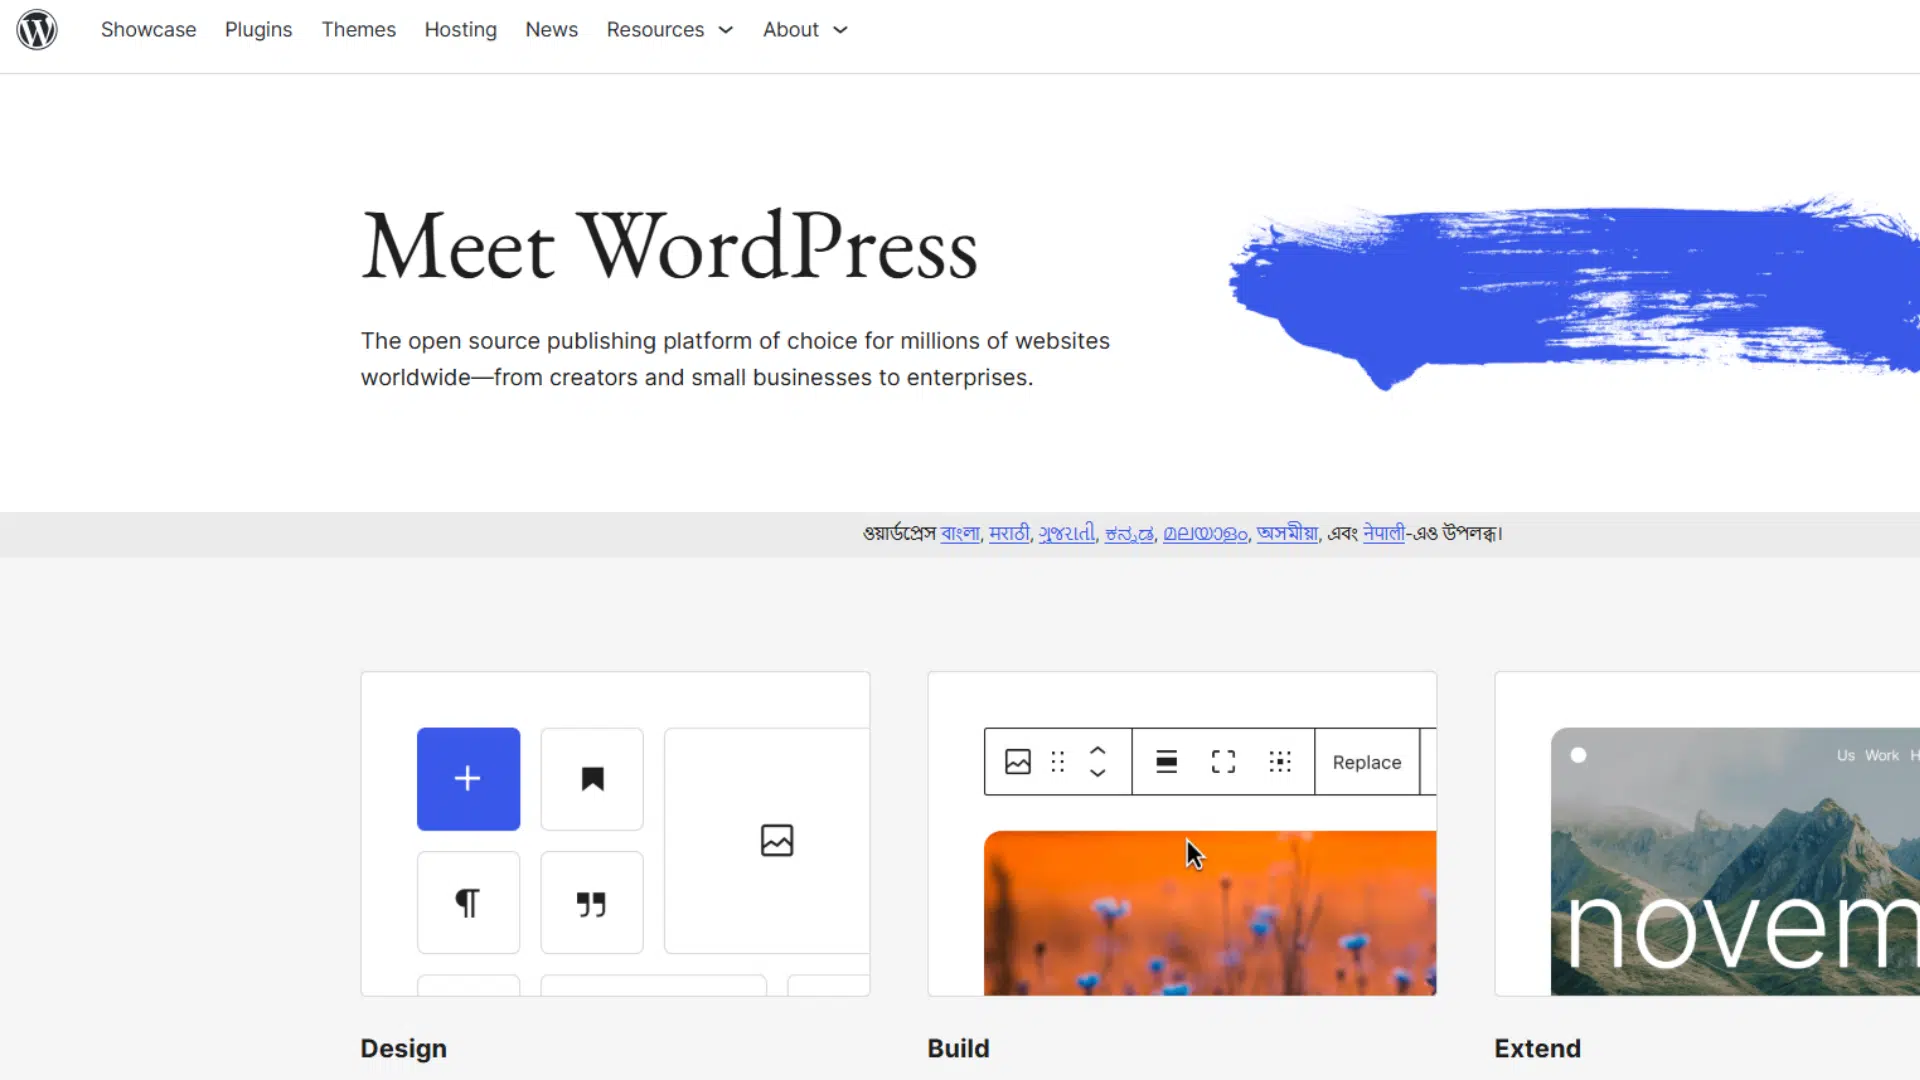Image resolution: width=1920 pixels, height=1080 pixels.
Task: Open the Themes menu item
Action: [358, 30]
